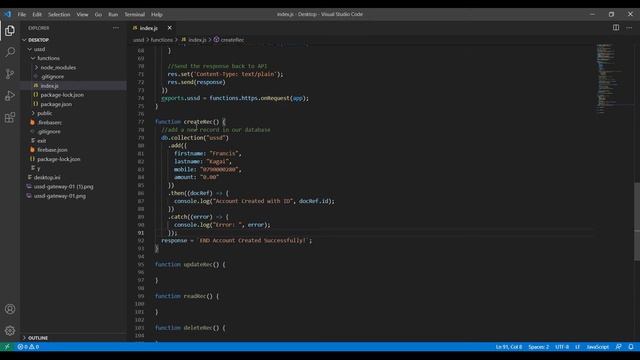Open the Explorer view in the activity bar
The image size is (640, 360).
point(10,31)
